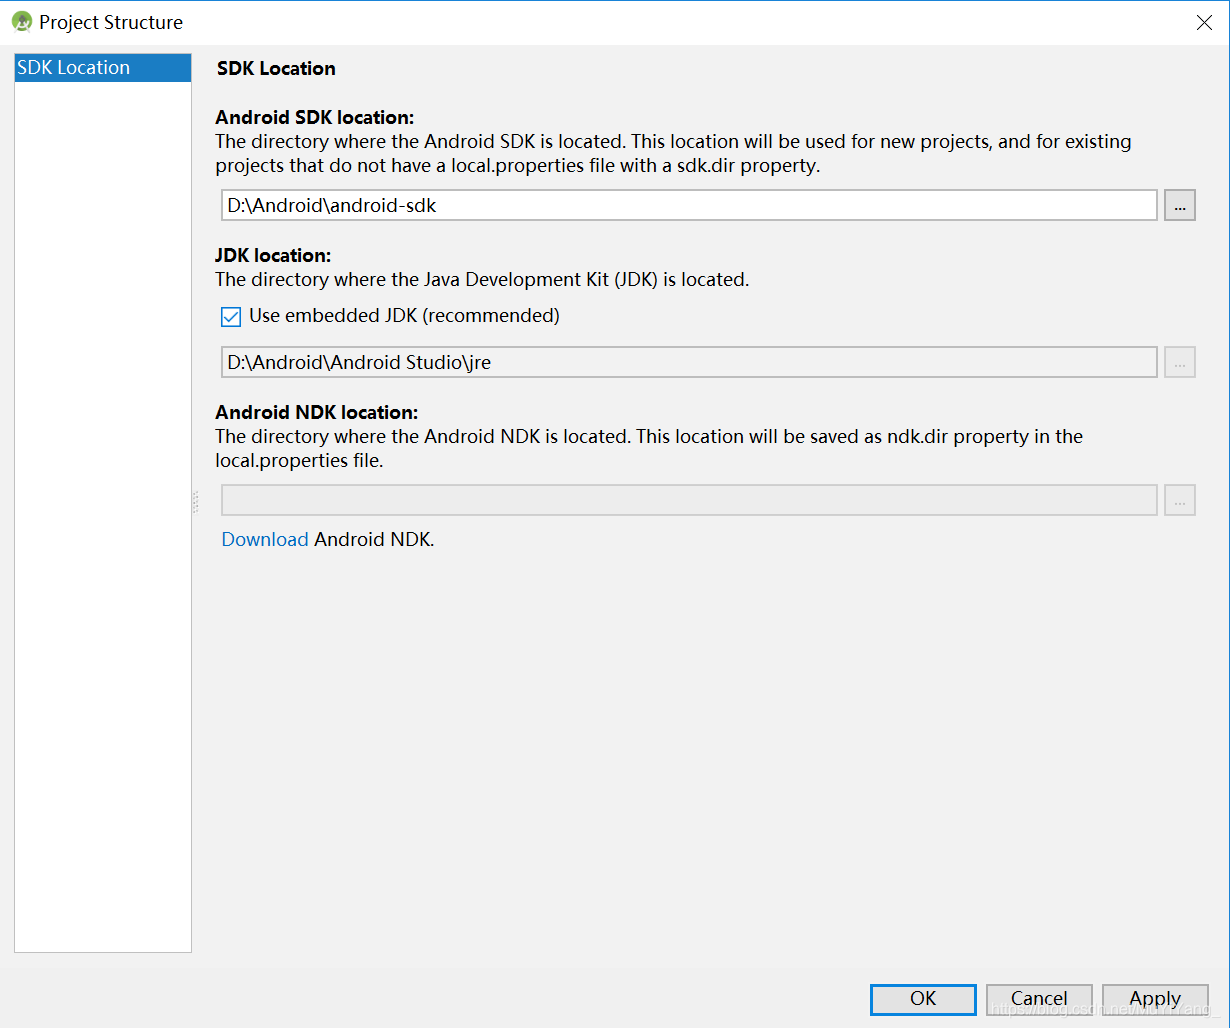Click the SDK Location heading text
The image size is (1230, 1028).
[276, 68]
